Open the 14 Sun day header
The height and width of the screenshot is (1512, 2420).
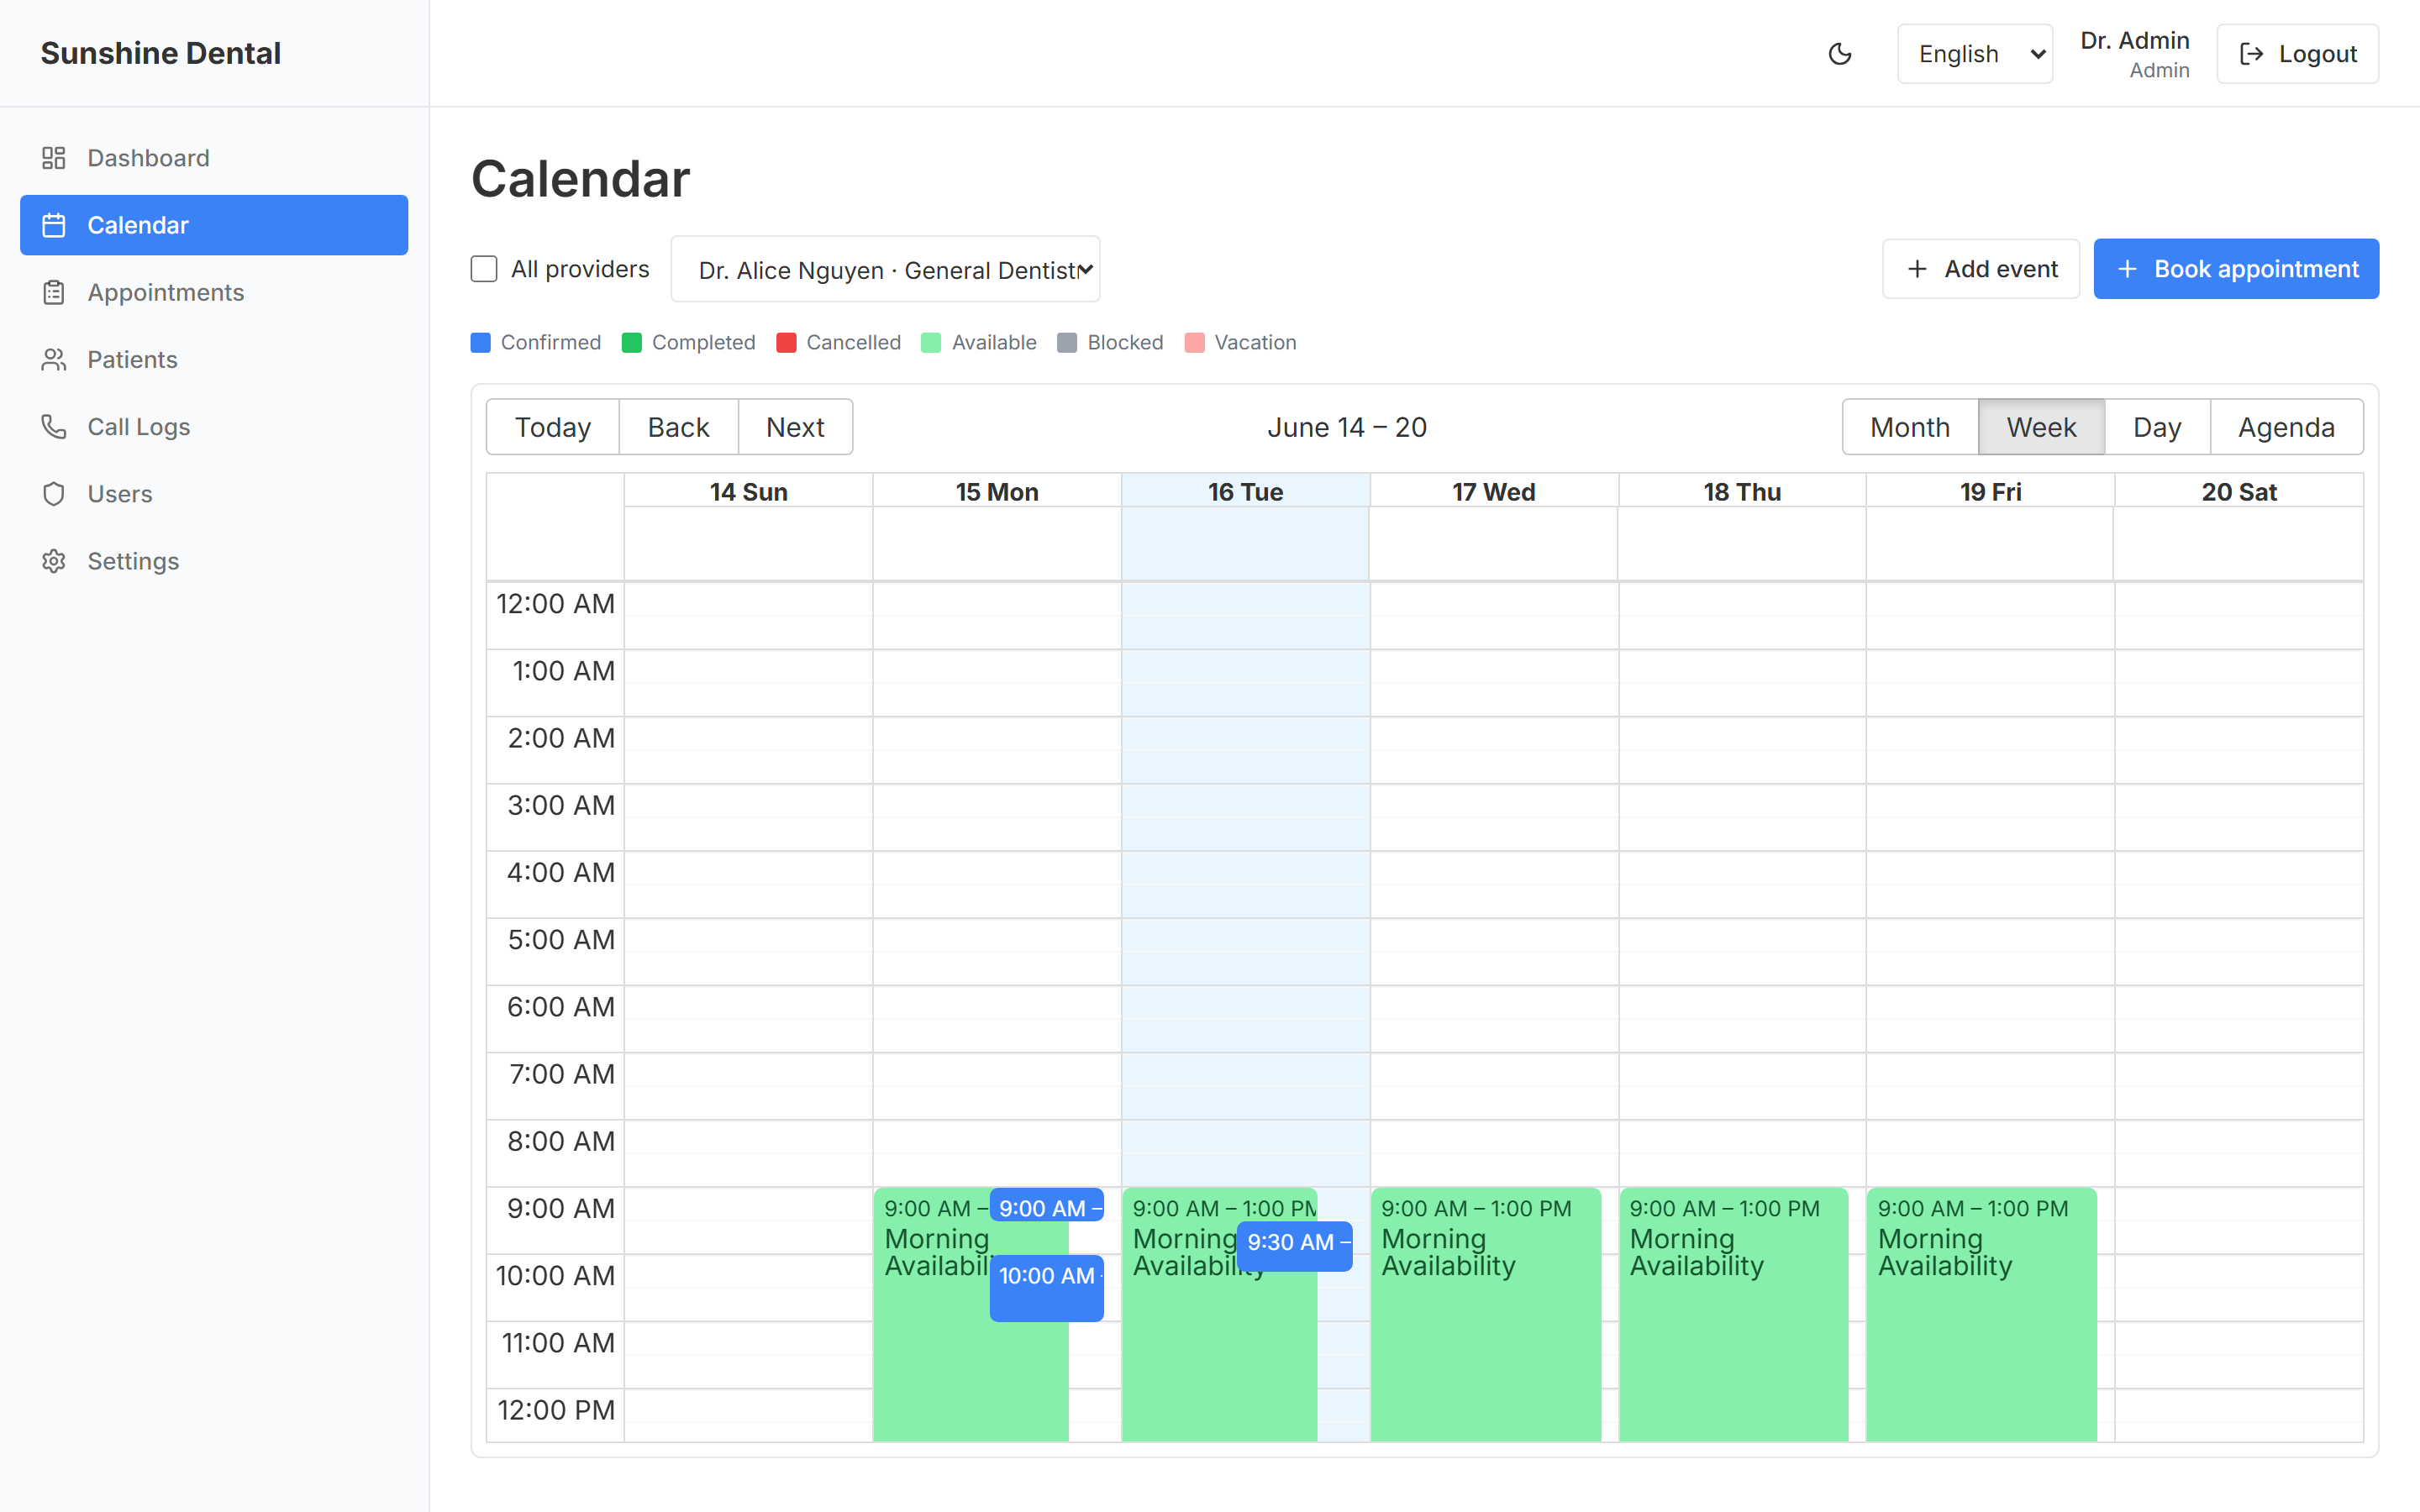pos(749,492)
